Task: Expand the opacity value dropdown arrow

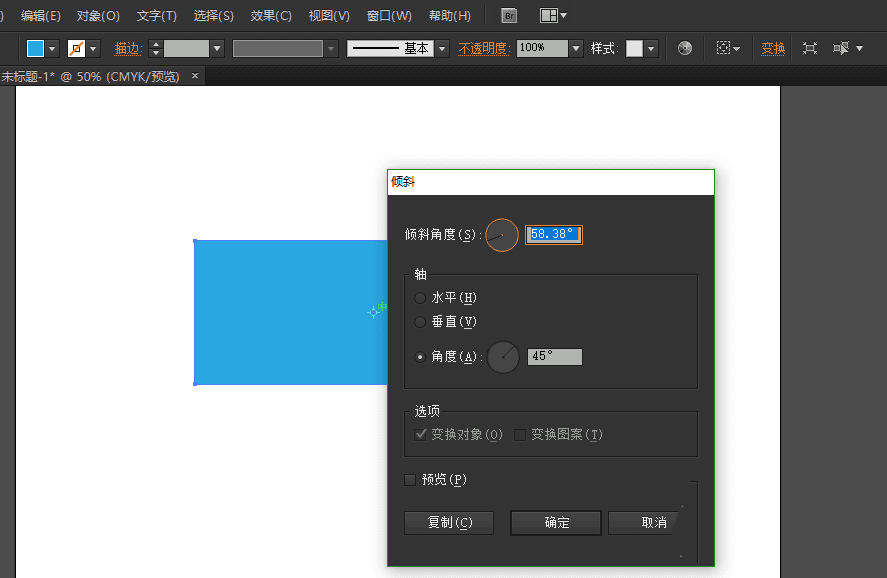Action: 576,49
